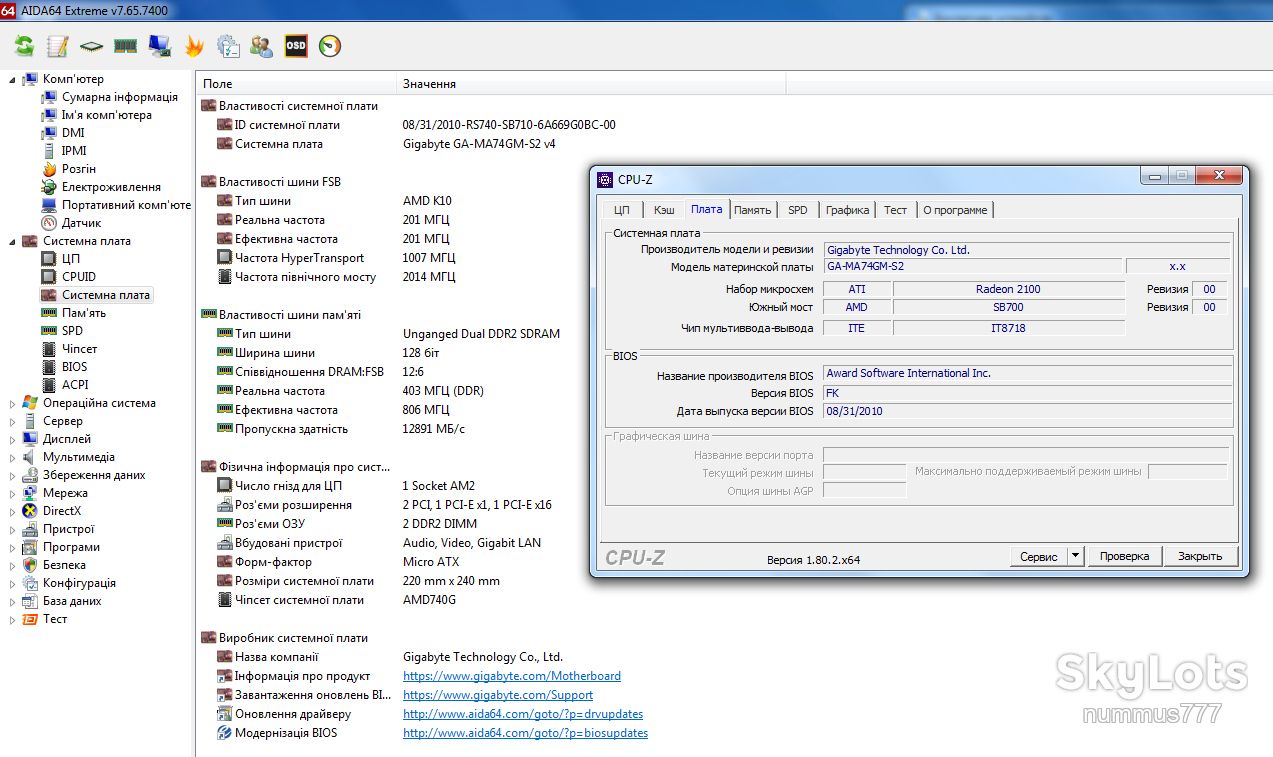
Task: Switch to the Графика tab in CPU-Z
Action: [x=848, y=210]
